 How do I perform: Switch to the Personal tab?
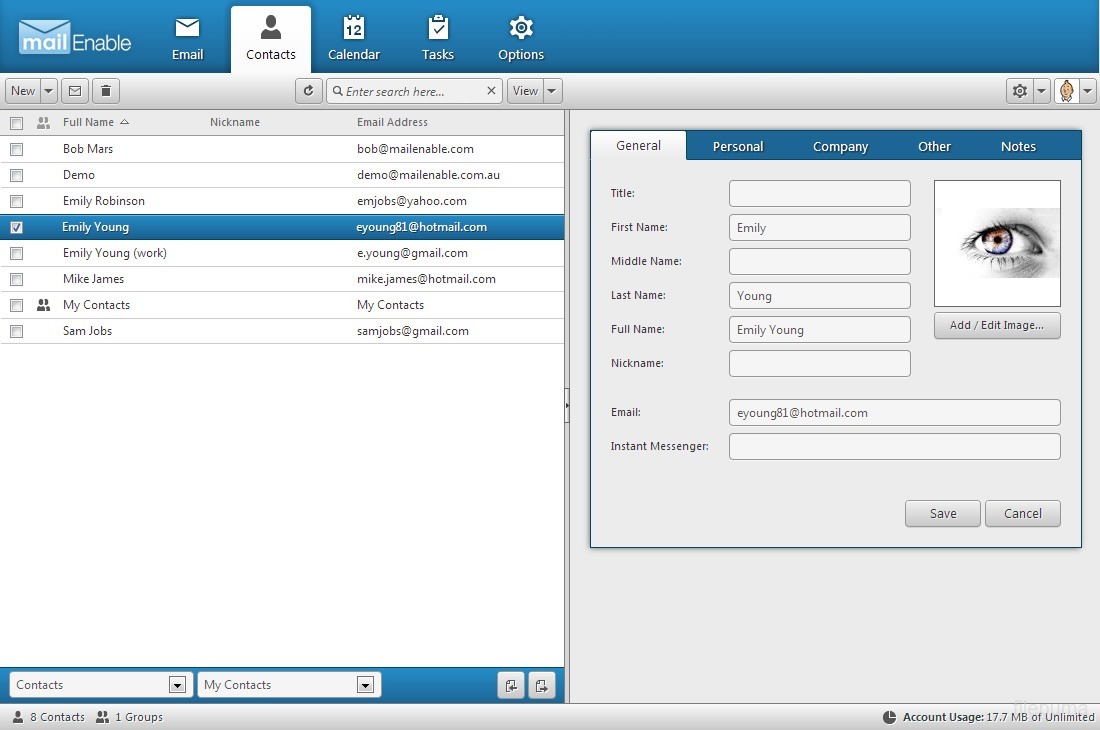click(x=737, y=146)
